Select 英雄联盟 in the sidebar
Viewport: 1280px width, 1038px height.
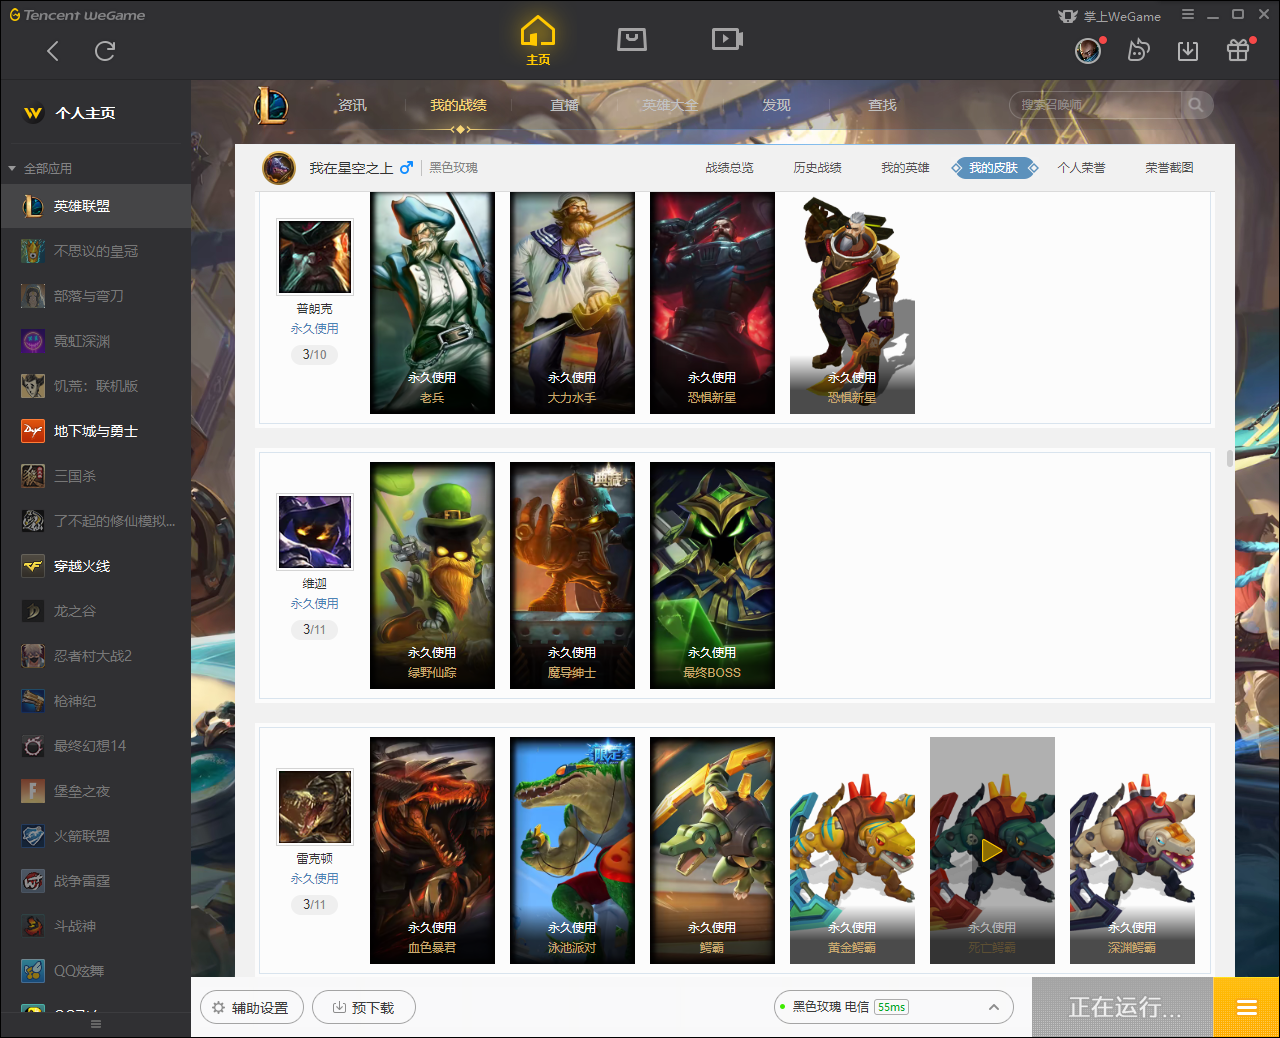coord(95,206)
